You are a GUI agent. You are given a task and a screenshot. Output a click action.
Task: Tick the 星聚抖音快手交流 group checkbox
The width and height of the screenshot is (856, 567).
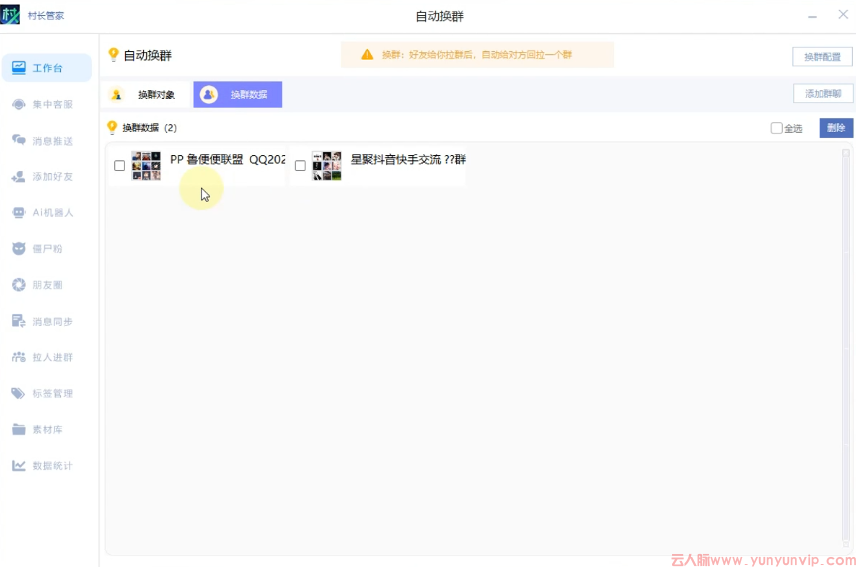click(300, 166)
